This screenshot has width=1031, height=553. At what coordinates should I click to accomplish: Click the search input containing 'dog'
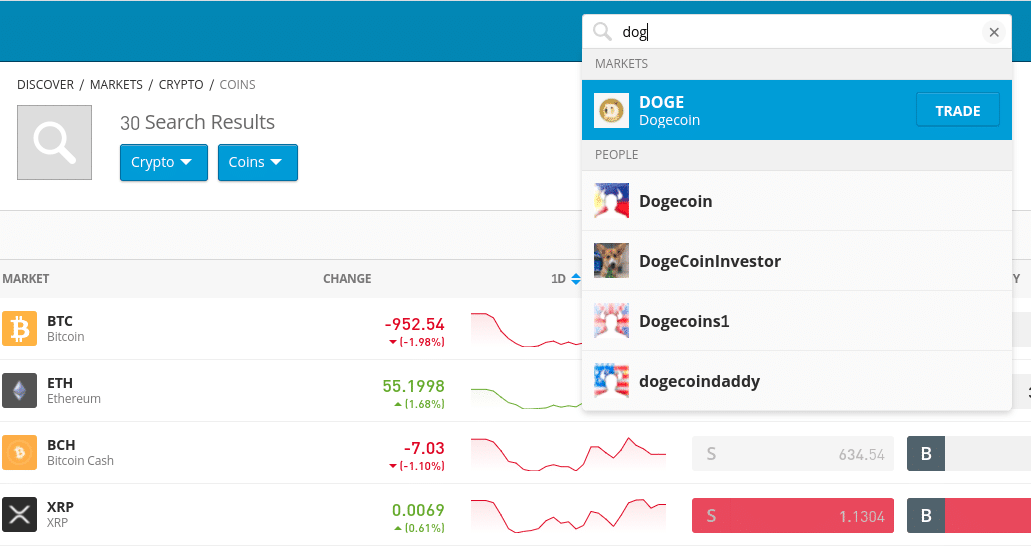tap(796, 32)
